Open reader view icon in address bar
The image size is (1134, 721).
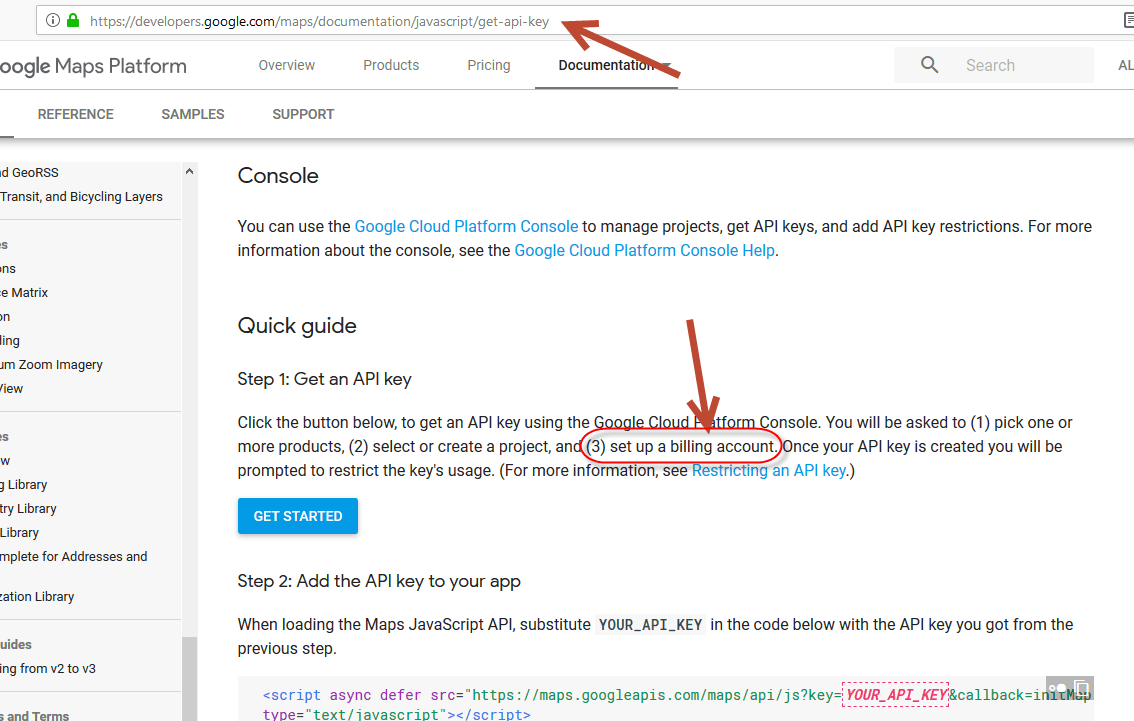click(1126, 20)
